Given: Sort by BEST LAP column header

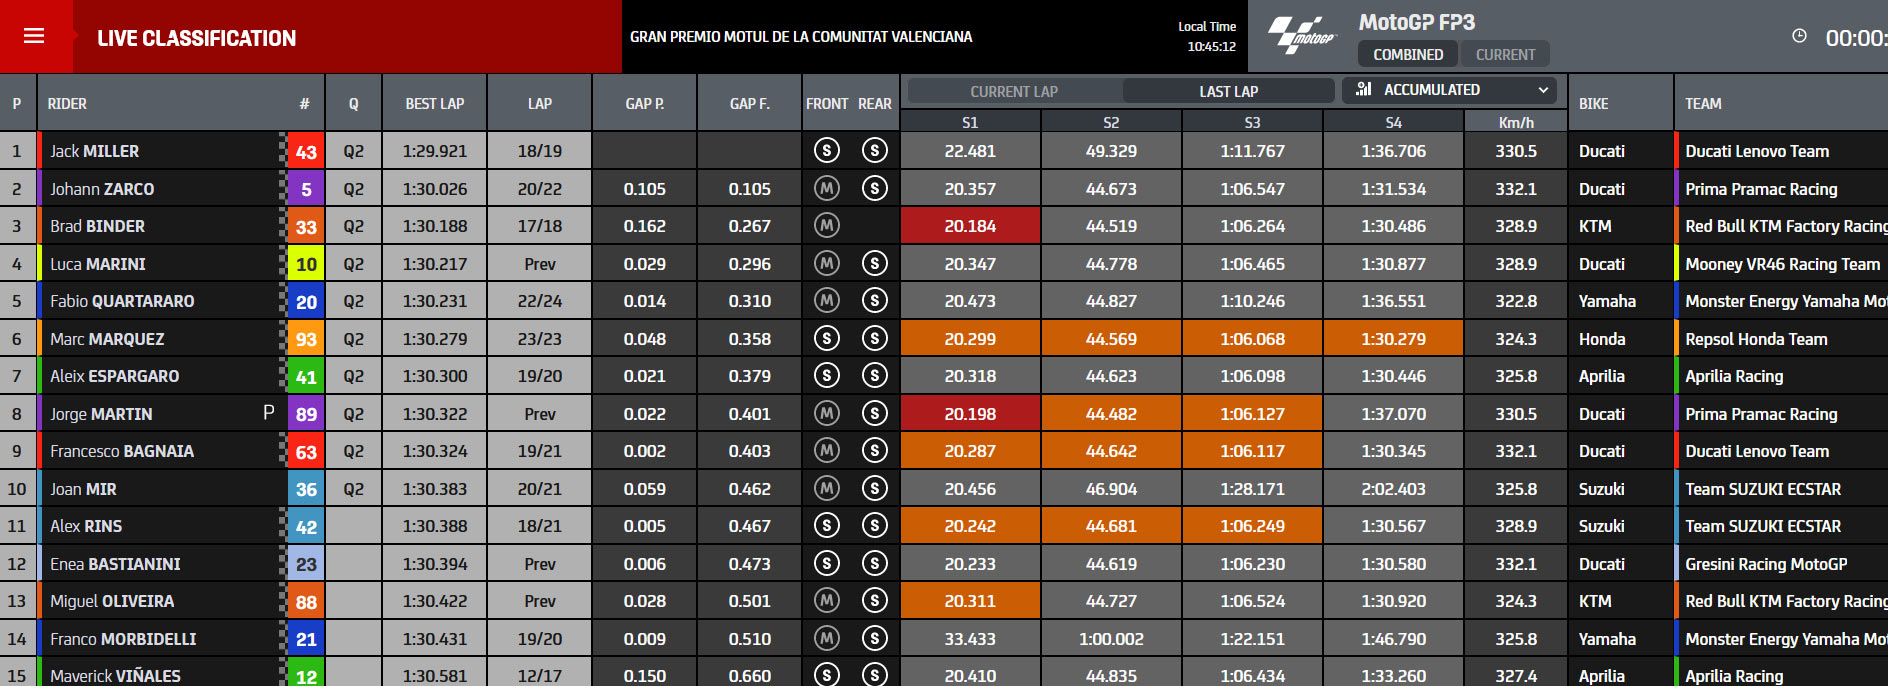Looking at the screenshot, I should click(434, 103).
